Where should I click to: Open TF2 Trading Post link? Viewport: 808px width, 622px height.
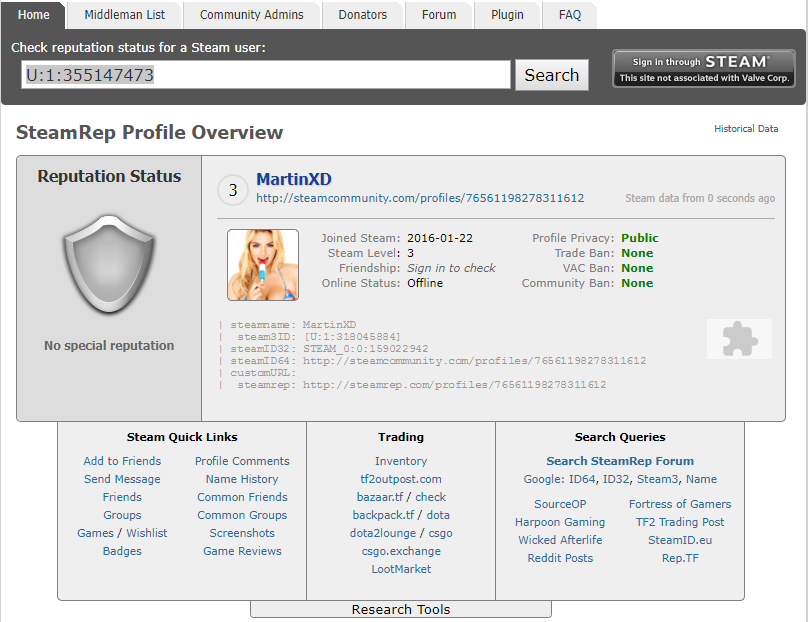point(680,522)
